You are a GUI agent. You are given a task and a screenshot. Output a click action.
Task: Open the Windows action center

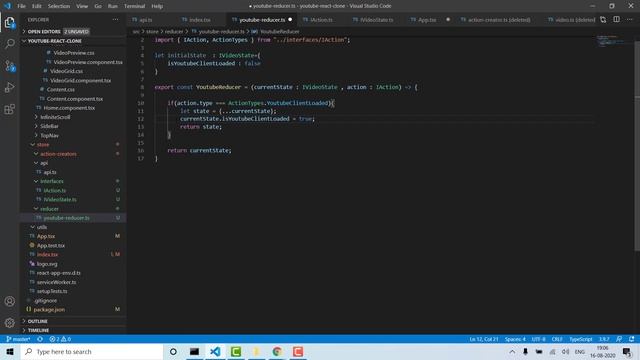627,351
